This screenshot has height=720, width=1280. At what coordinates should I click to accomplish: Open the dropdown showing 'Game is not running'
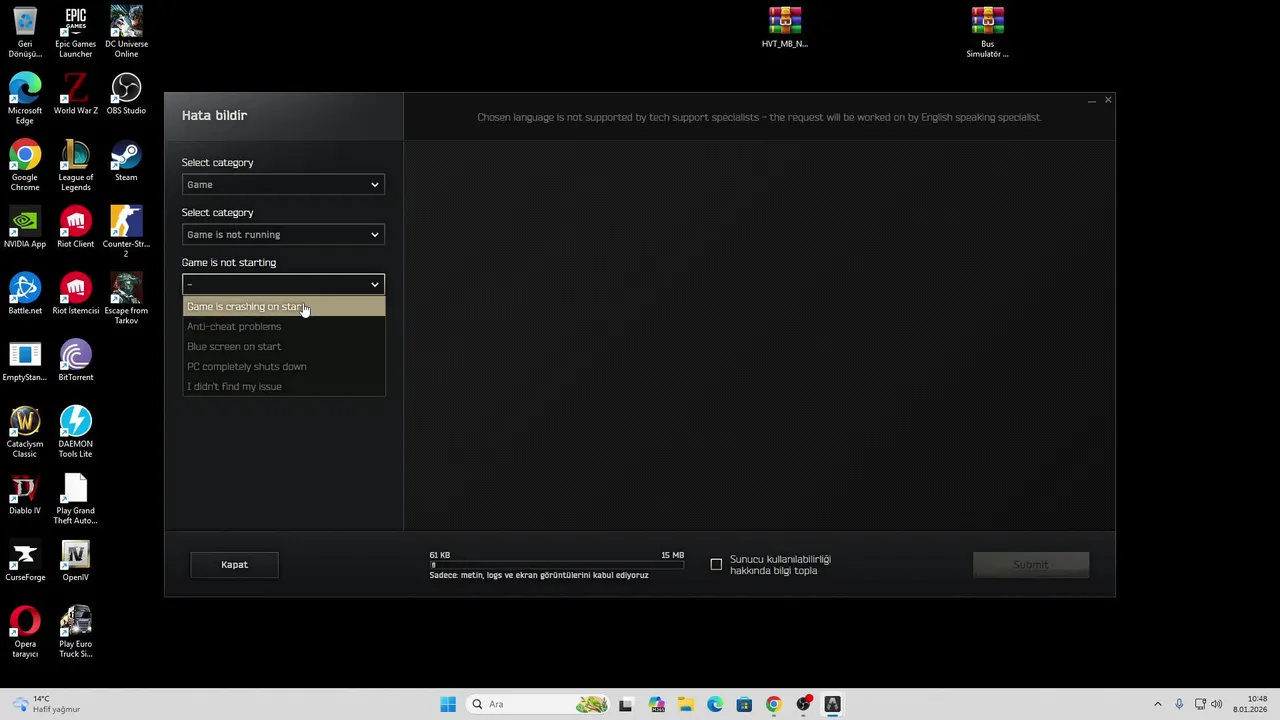[283, 234]
